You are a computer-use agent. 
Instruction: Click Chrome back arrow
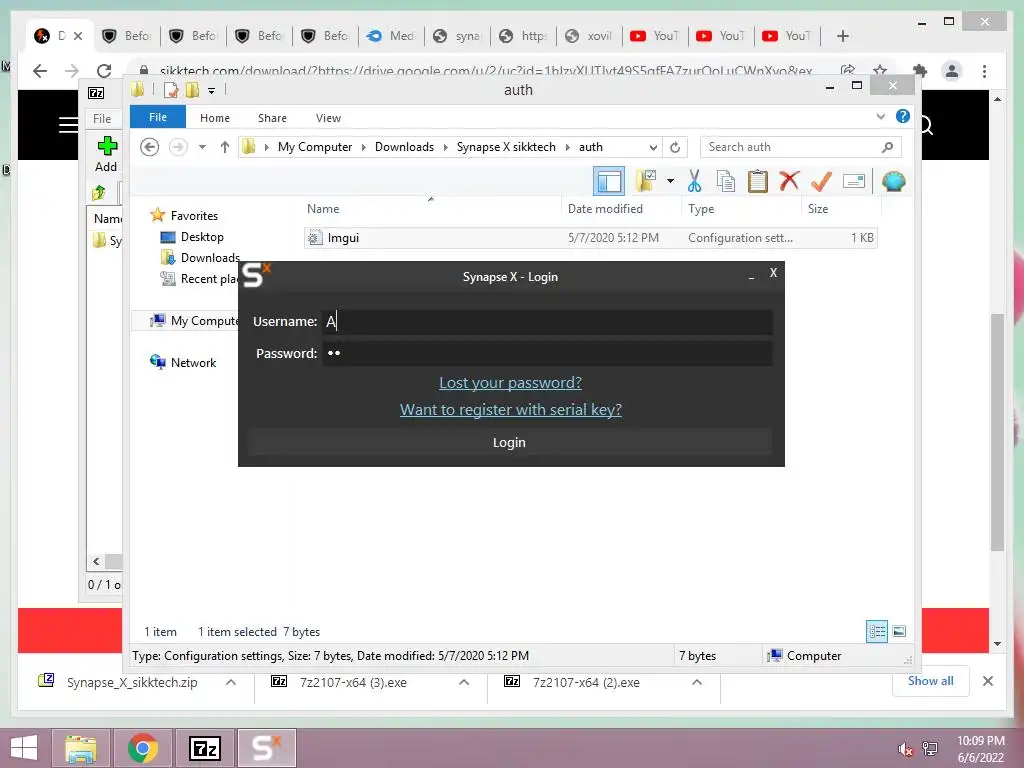40,71
